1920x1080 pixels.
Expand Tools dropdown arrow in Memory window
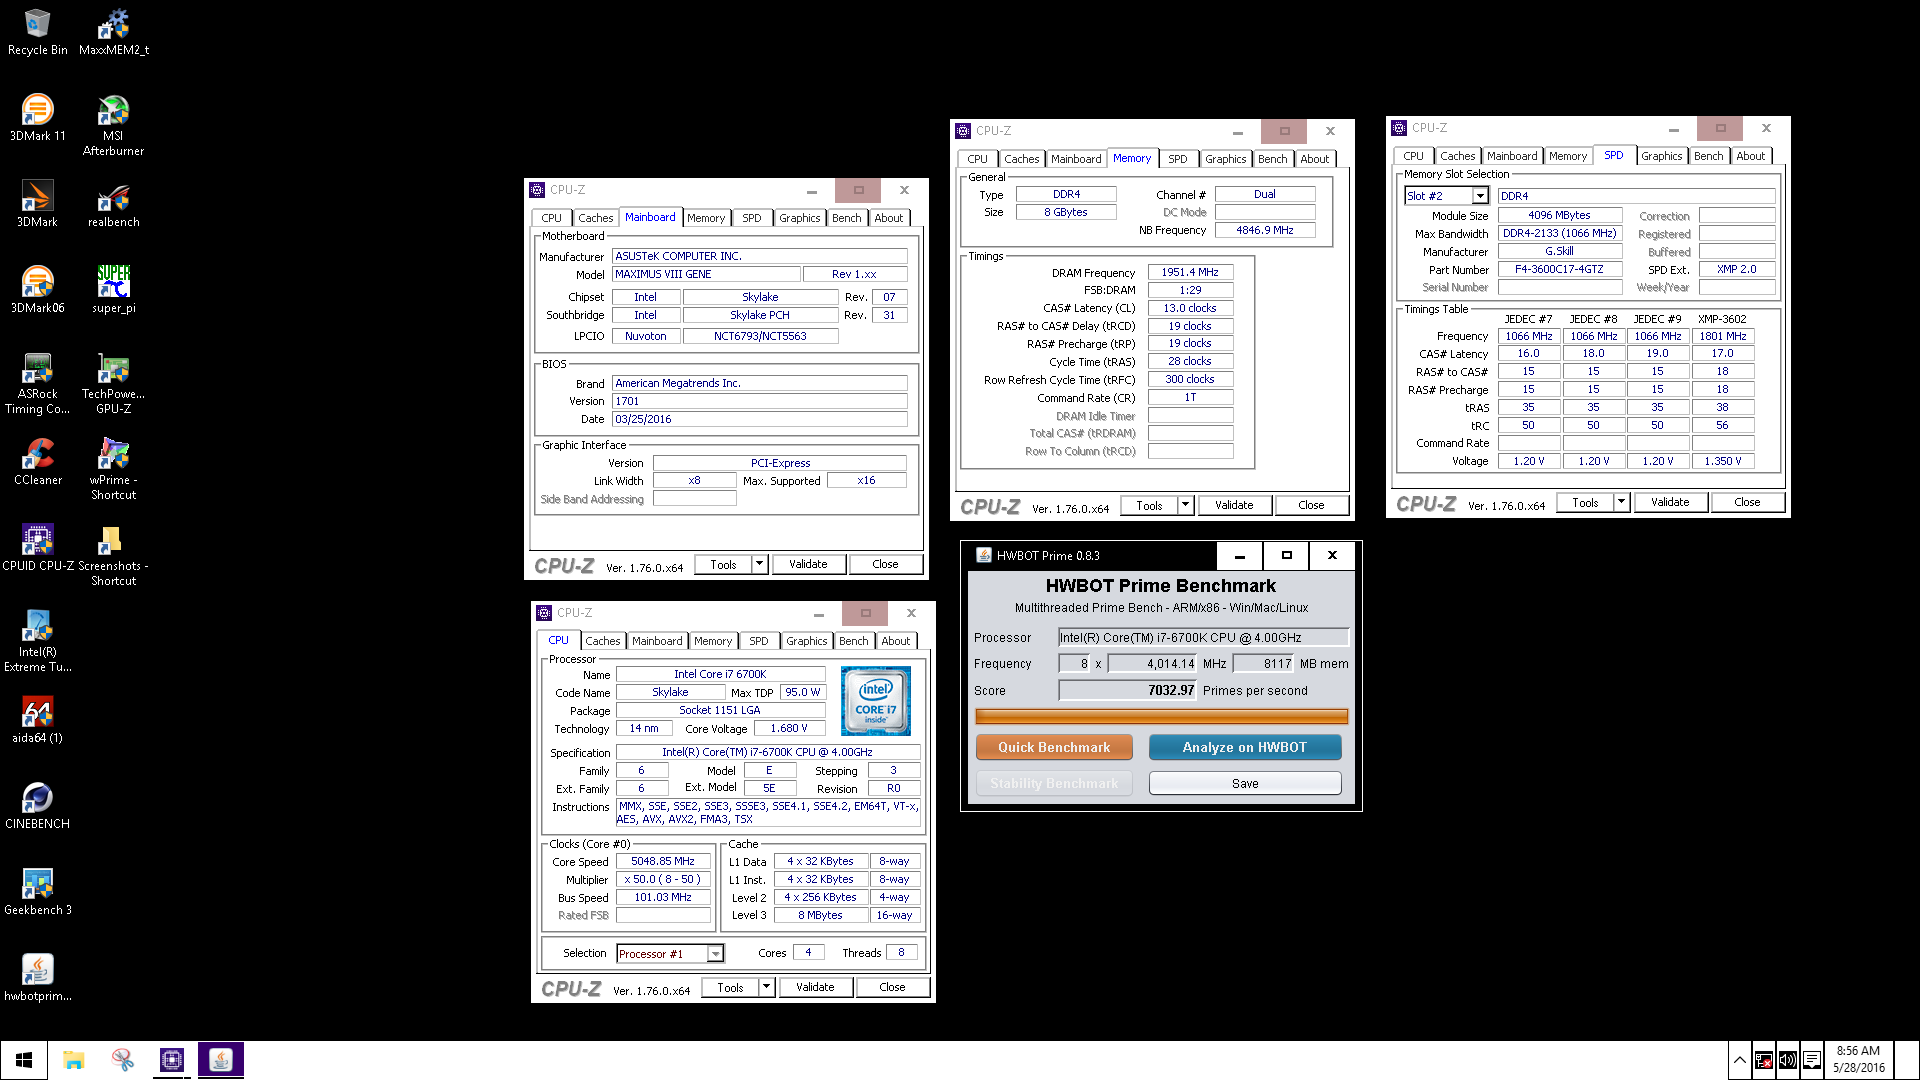click(x=1185, y=505)
